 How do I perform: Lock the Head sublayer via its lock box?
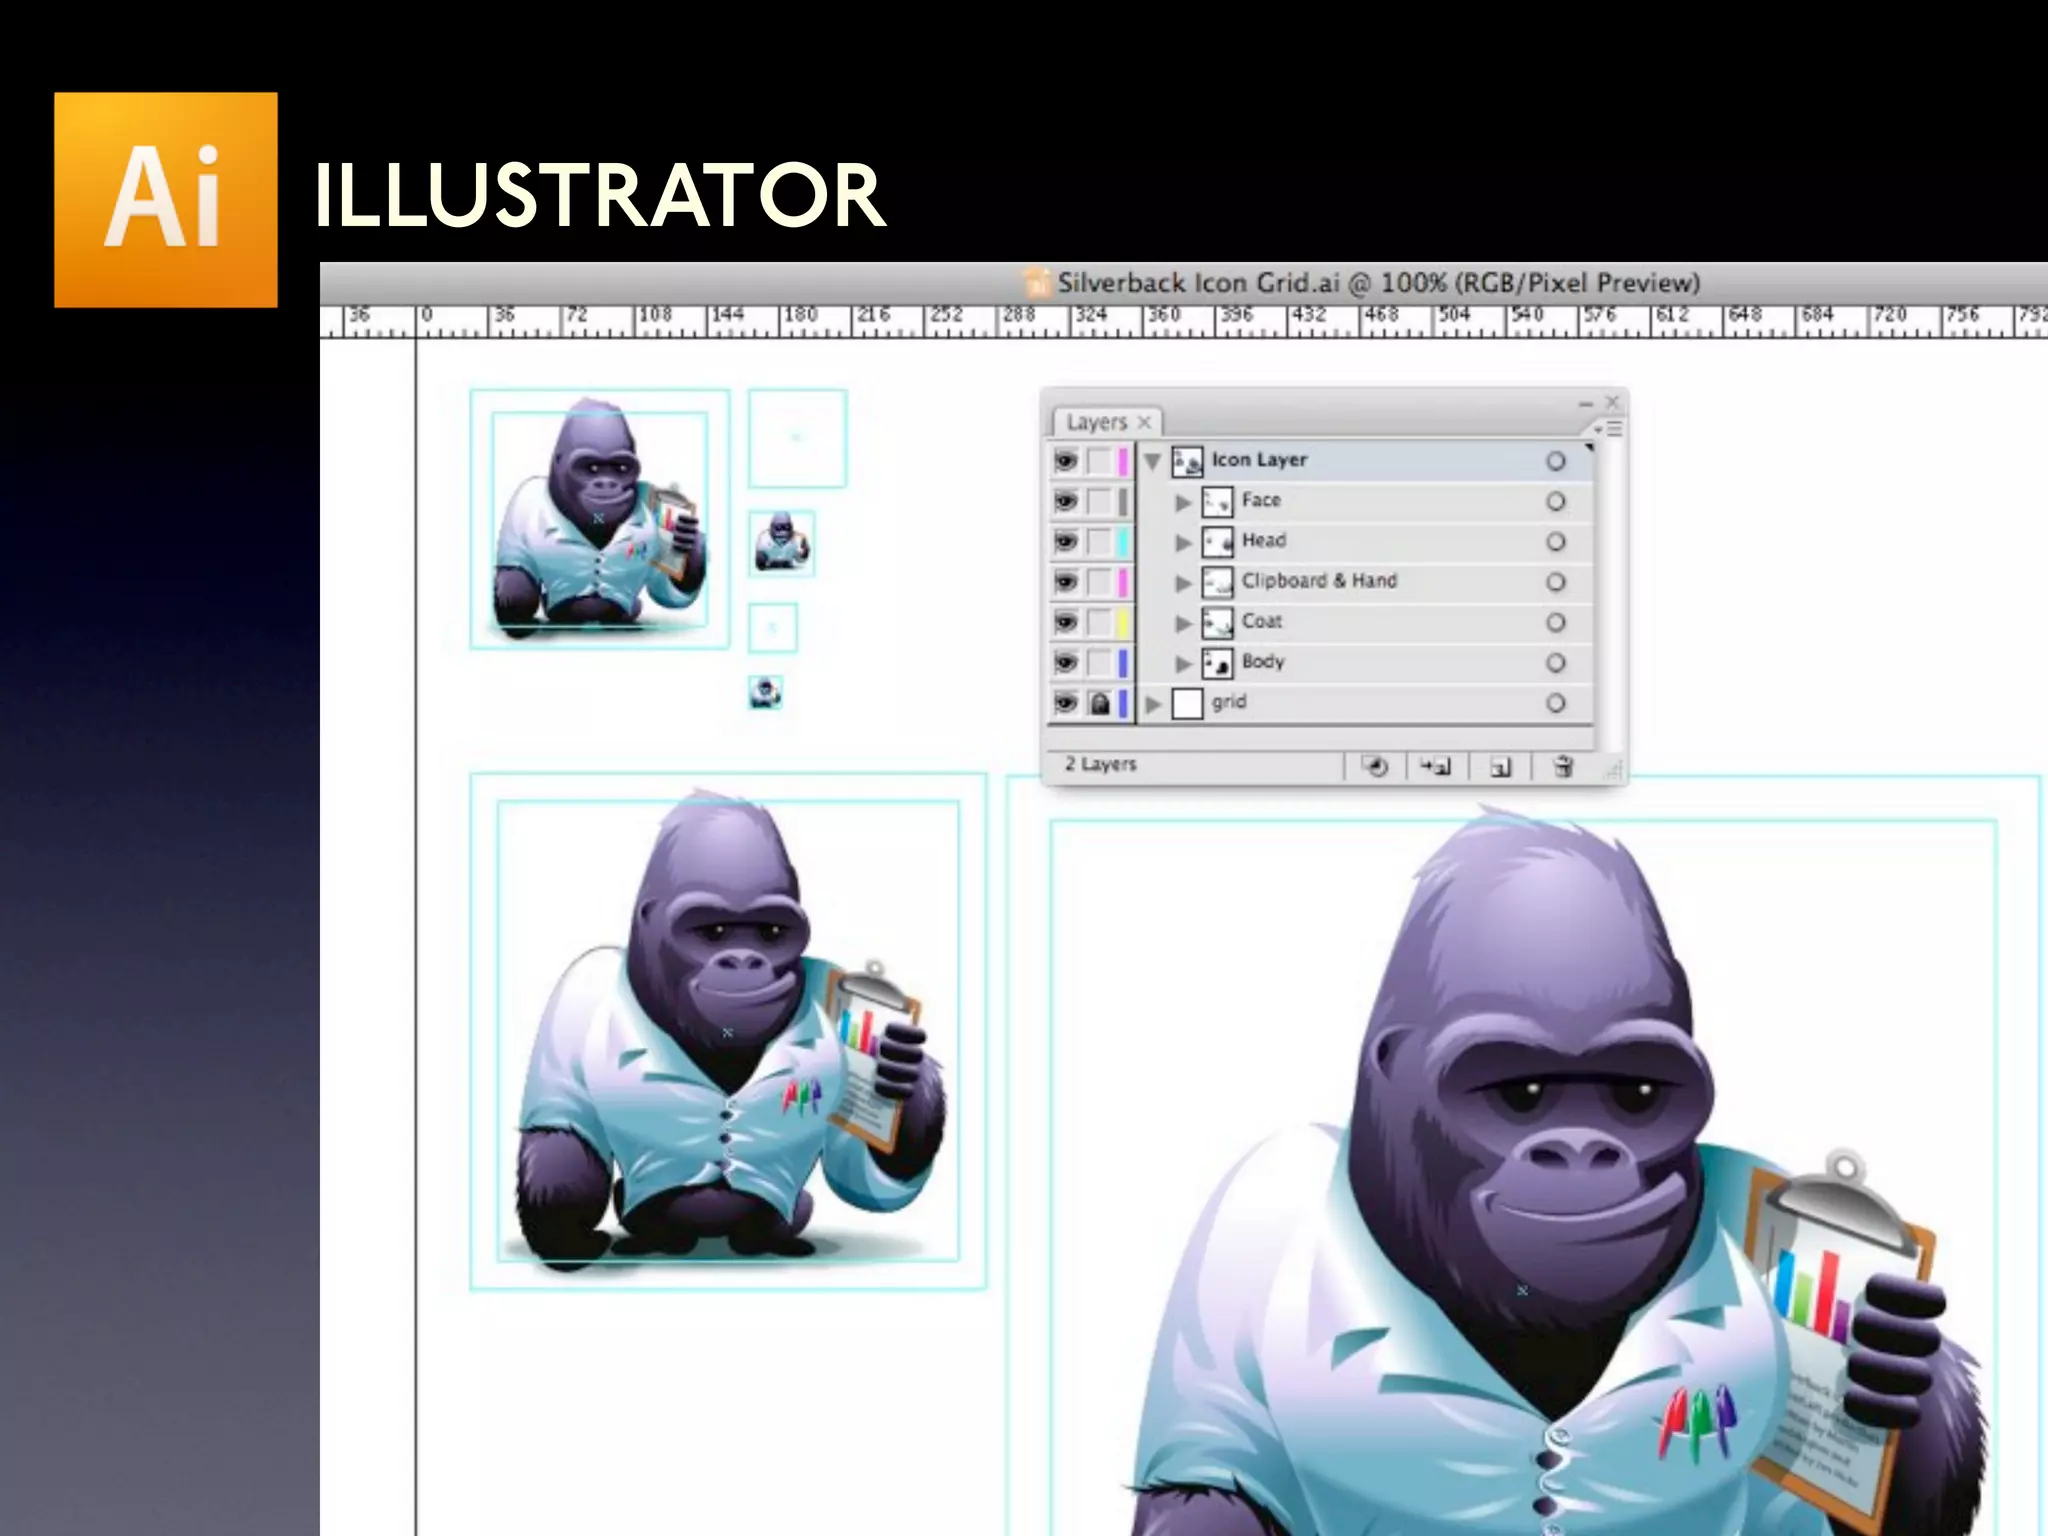(x=1100, y=542)
